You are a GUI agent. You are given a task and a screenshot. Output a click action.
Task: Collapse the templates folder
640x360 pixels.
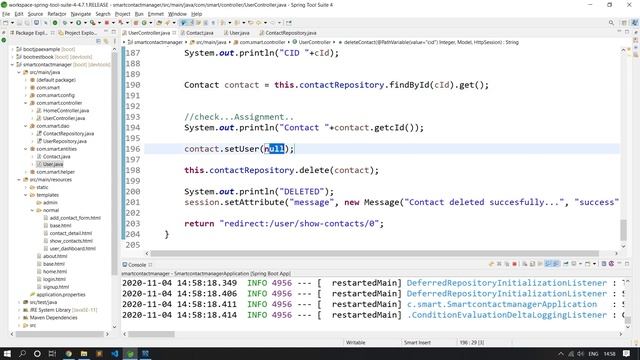coord(26,195)
